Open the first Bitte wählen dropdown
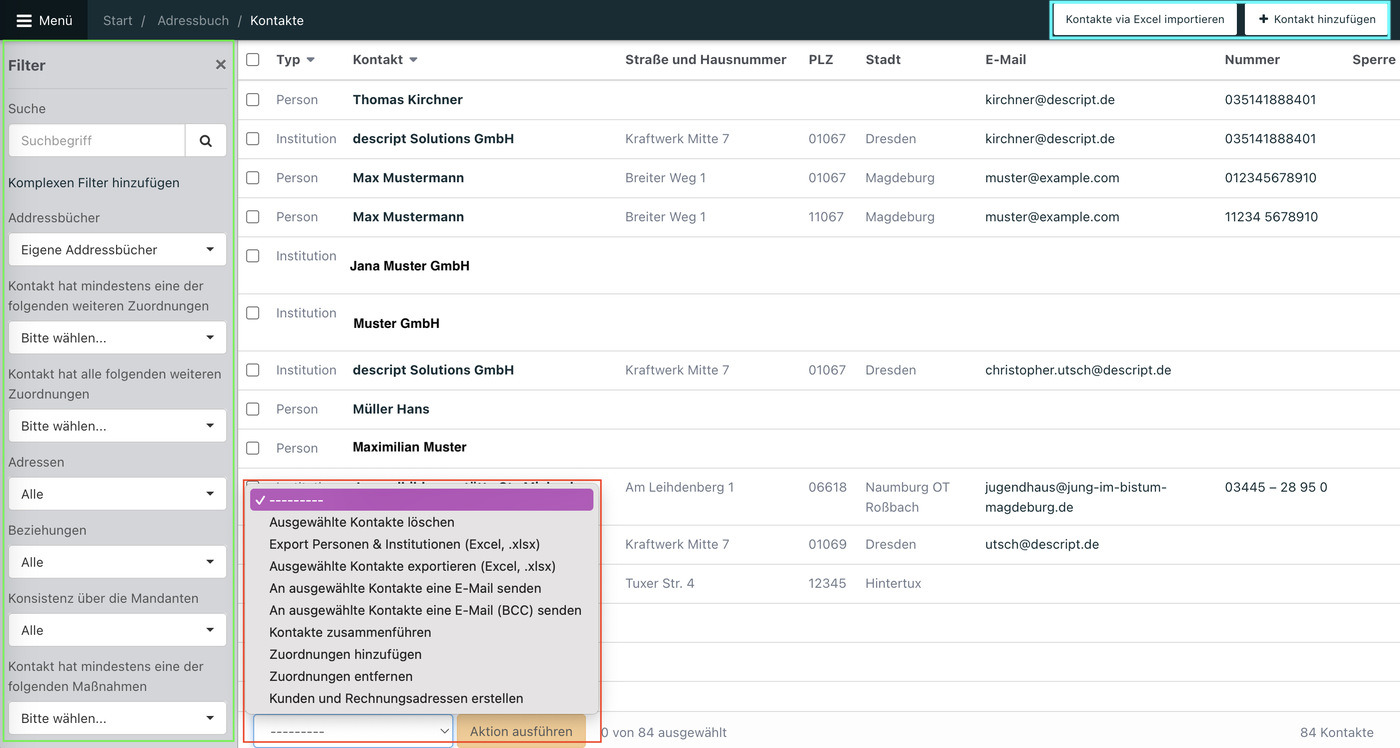The width and height of the screenshot is (1400, 748). (x=116, y=337)
